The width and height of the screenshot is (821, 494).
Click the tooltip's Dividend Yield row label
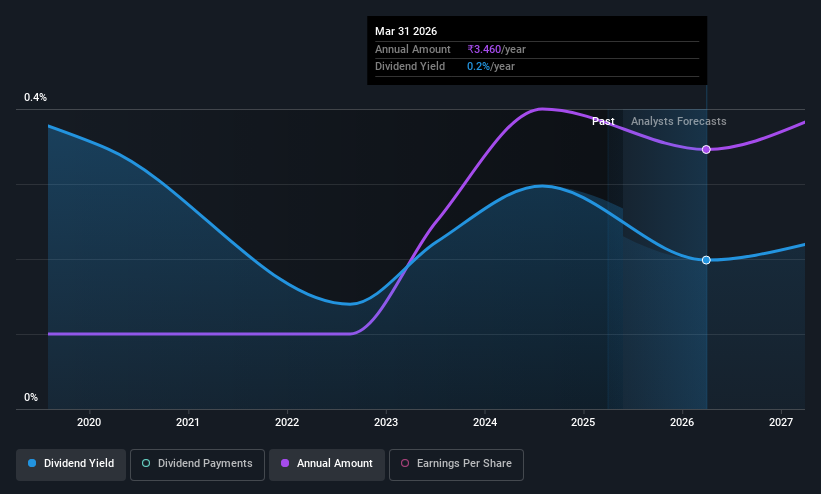pos(410,67)
